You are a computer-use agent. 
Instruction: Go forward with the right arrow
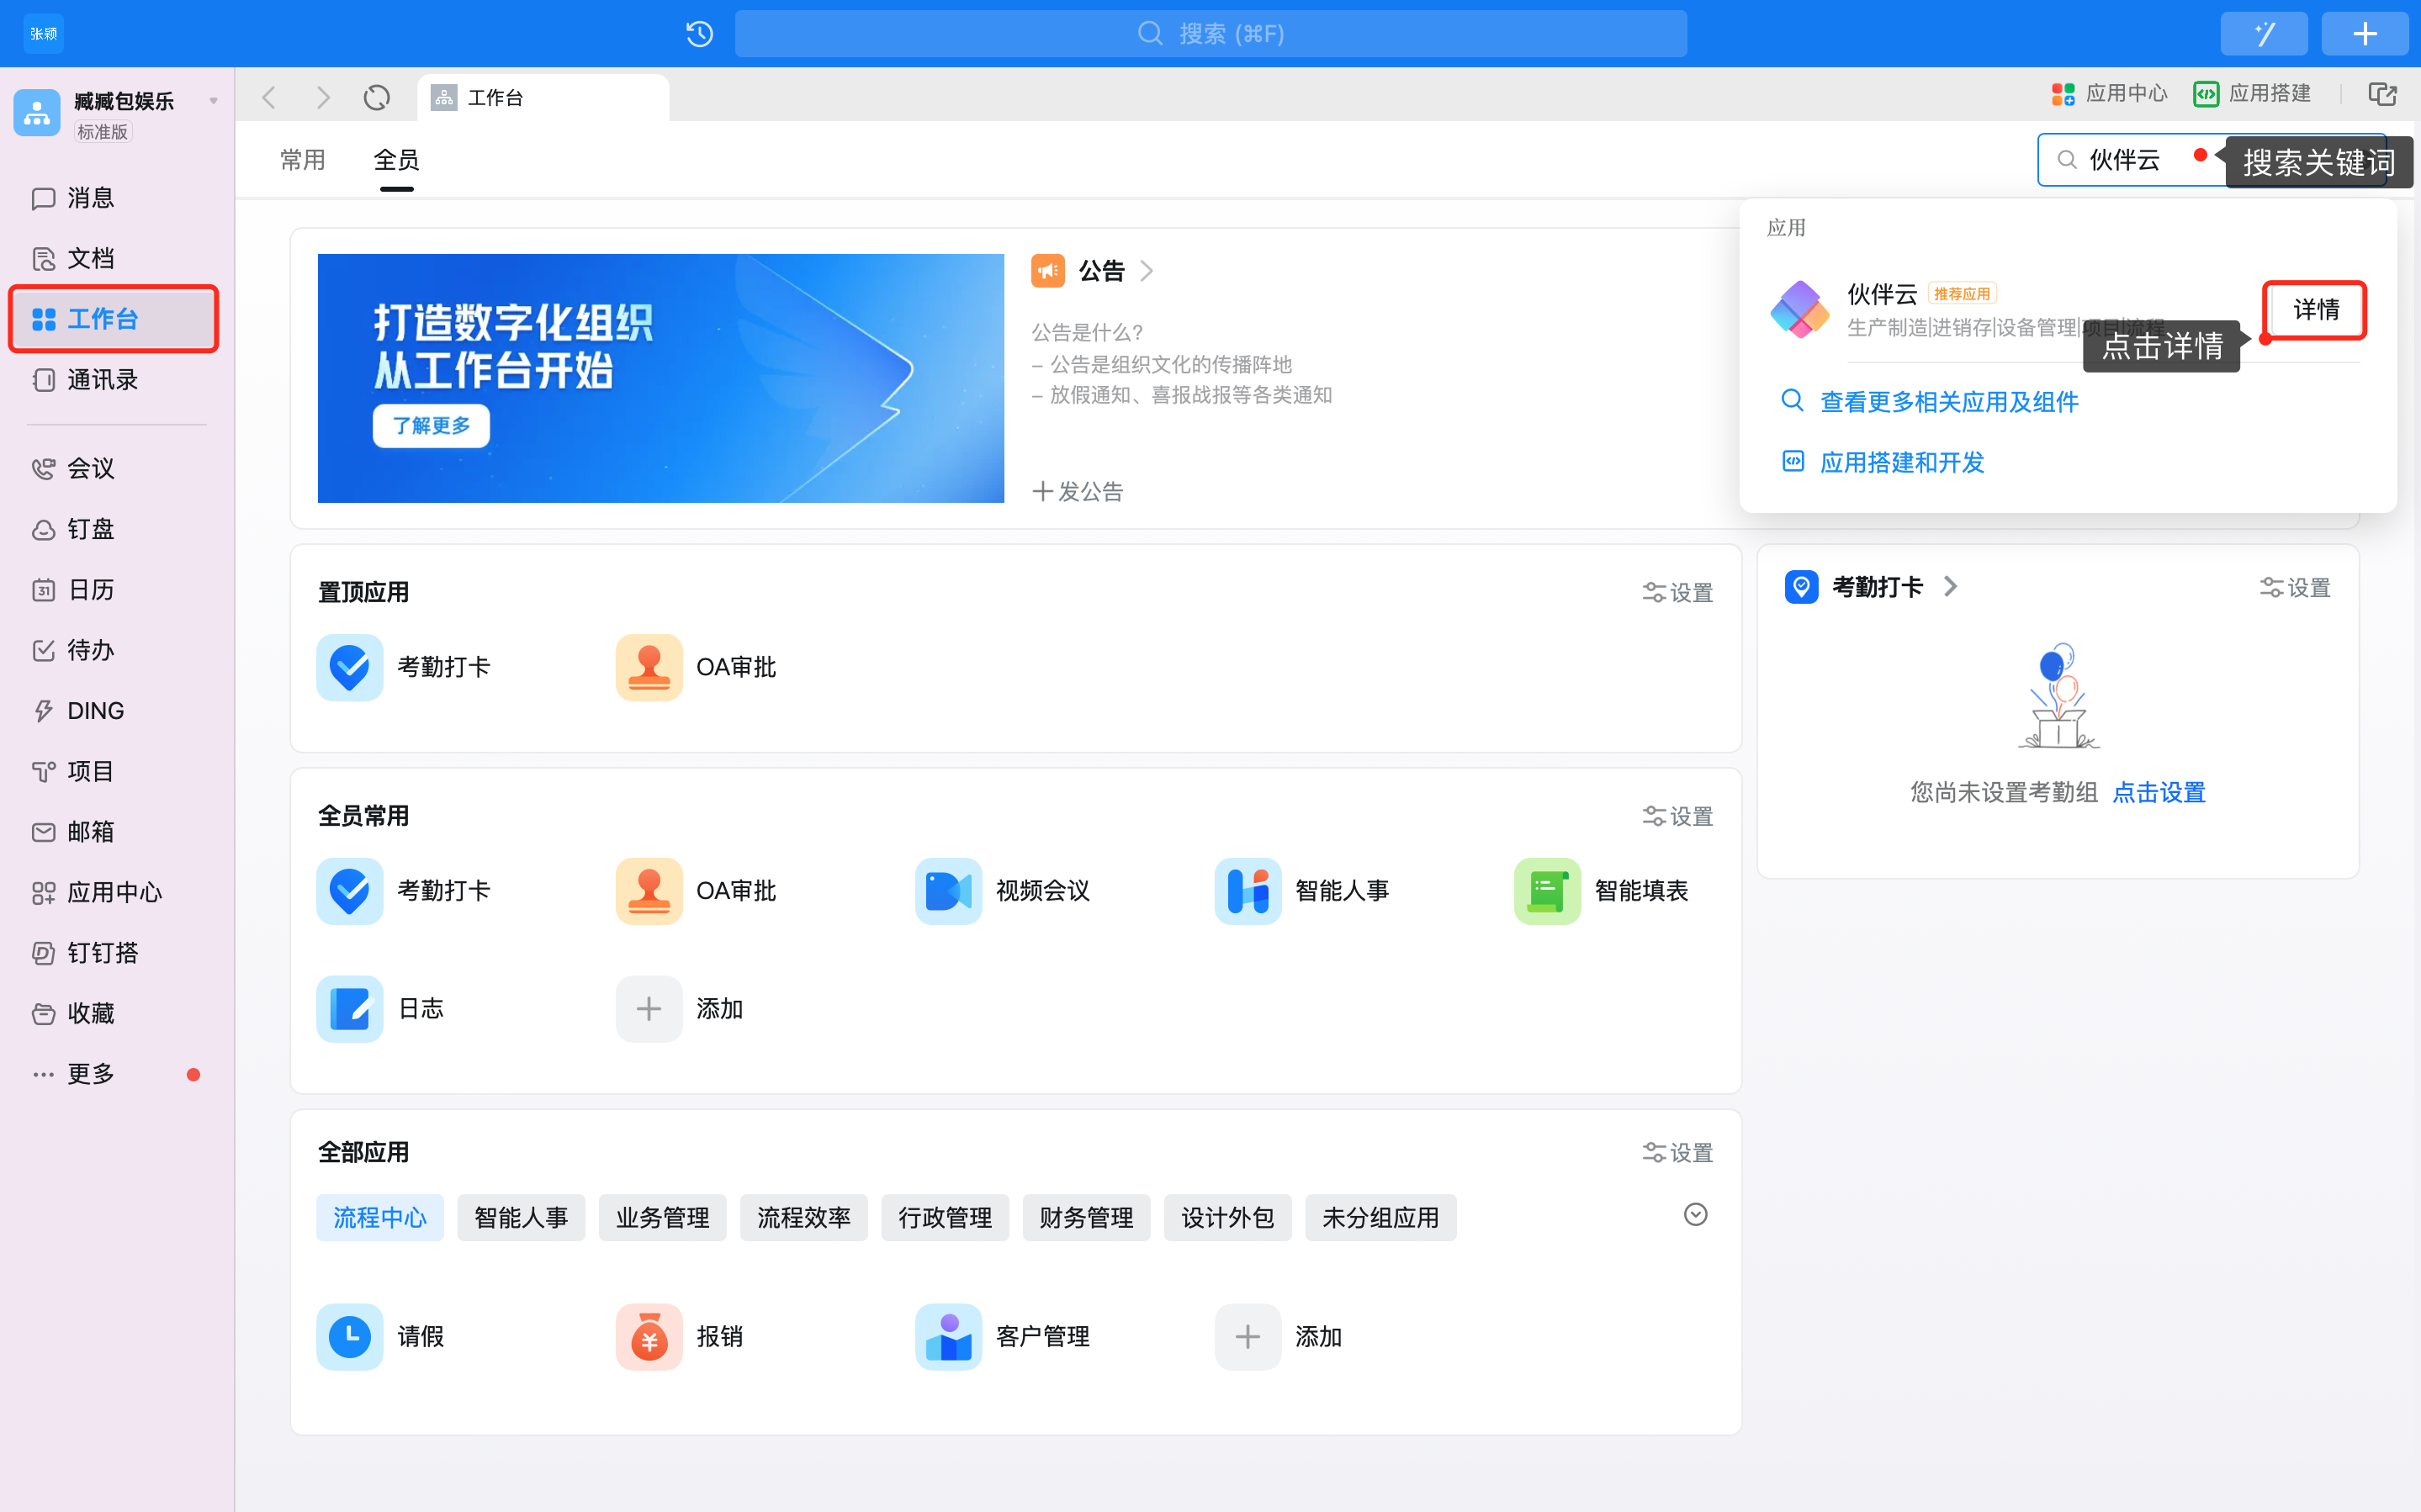click(x=322, y=97)
